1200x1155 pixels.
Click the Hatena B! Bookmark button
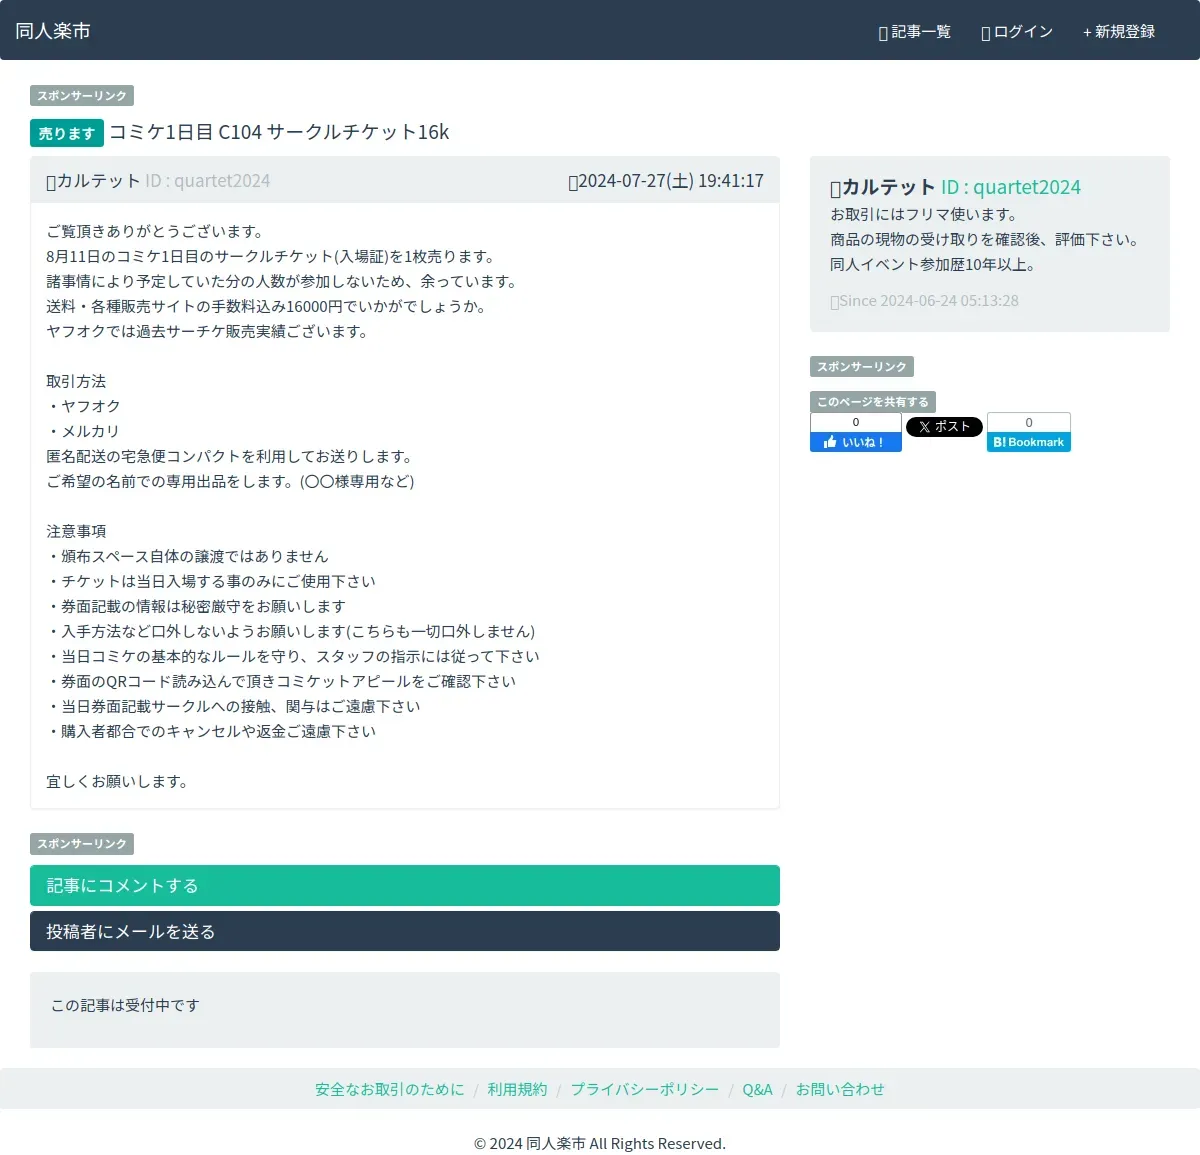pos(1029,442)
